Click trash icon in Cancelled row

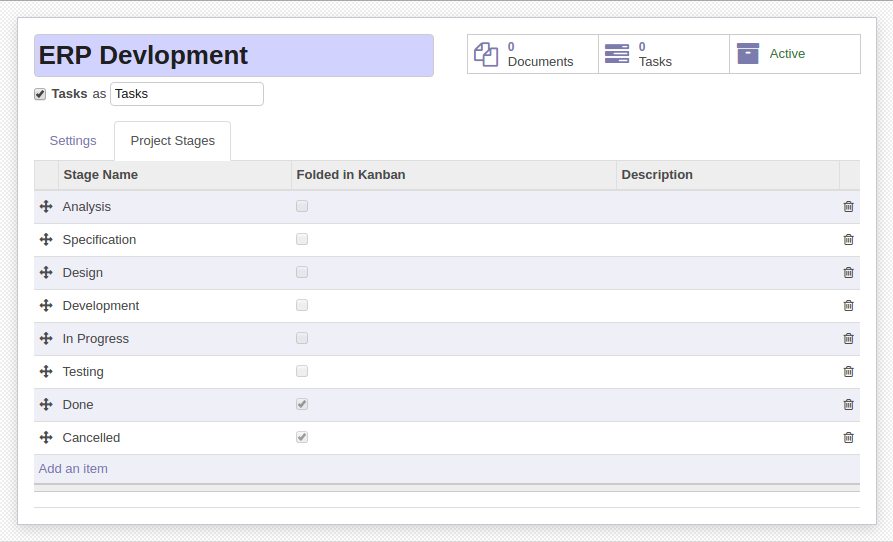coord(848,438)
